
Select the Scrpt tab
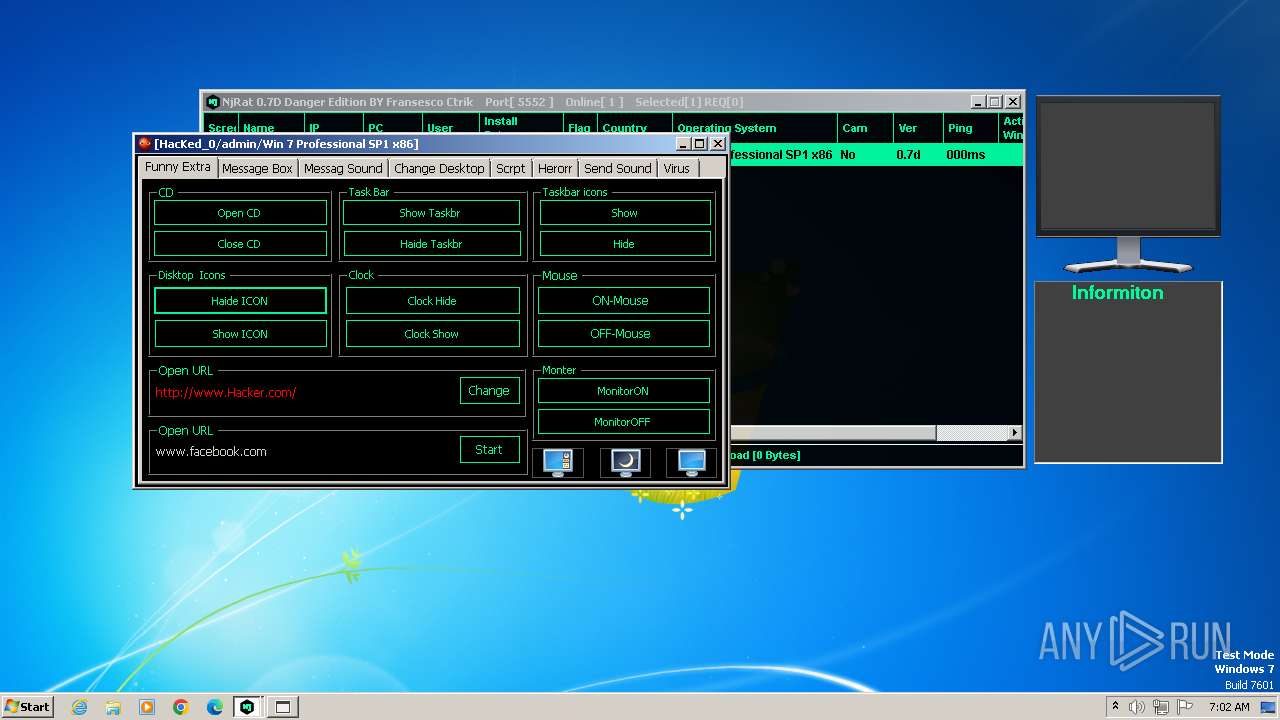tap(510, 168)
